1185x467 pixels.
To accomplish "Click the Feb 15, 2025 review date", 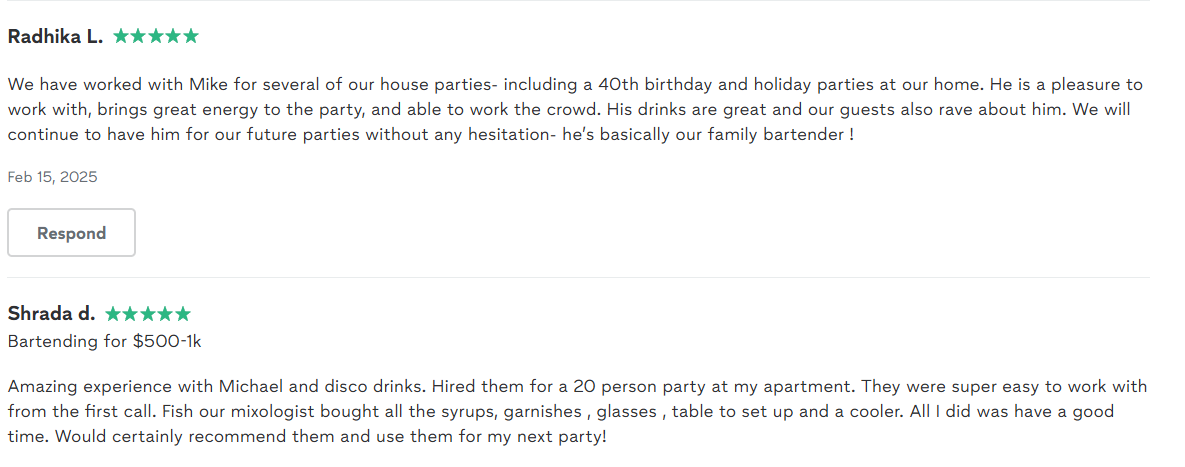I will (52, 177).
